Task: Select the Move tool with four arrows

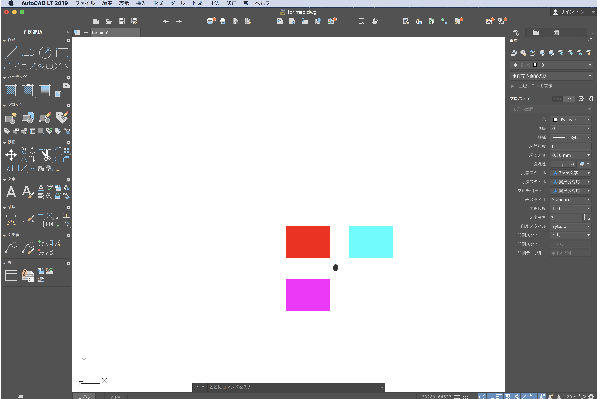Action: pos(11,155)
